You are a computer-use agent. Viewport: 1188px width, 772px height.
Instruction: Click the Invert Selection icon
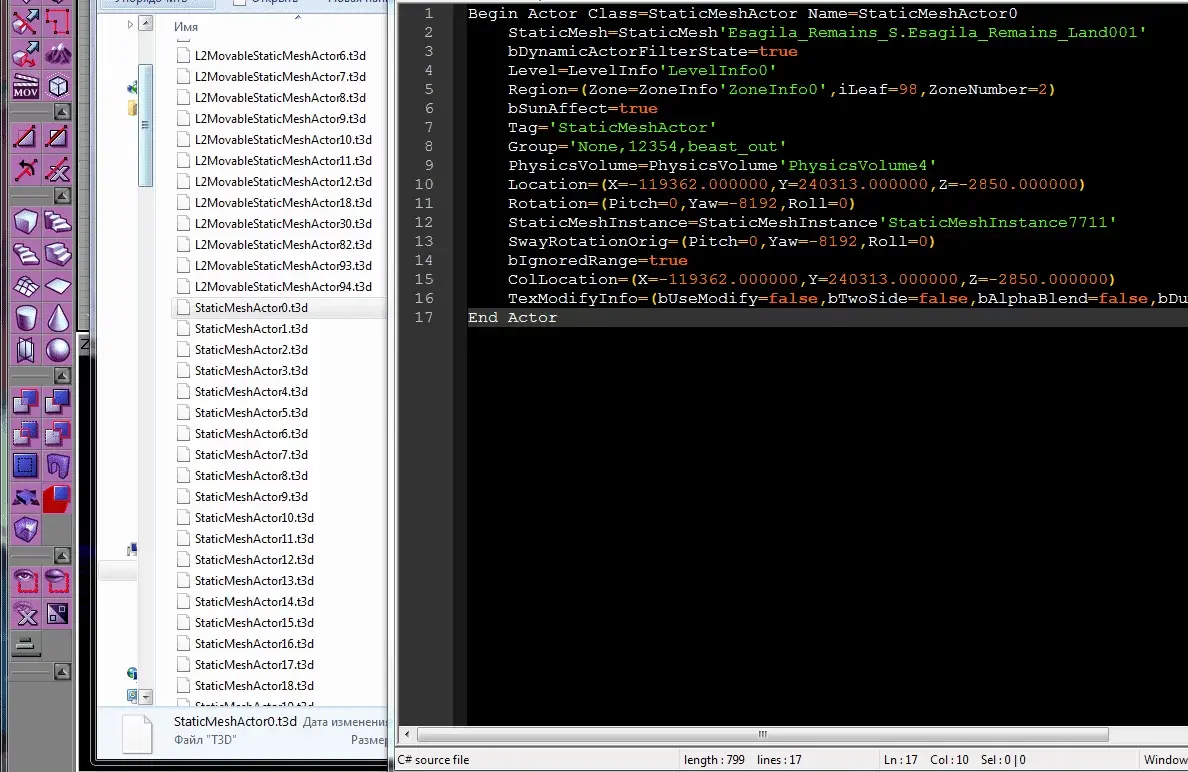tap(58, 614)
